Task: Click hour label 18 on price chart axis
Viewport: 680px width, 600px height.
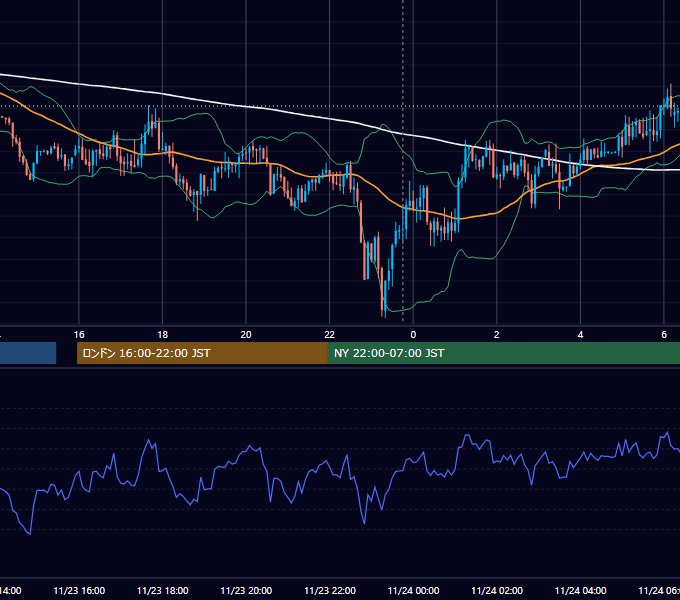Action: pyautogui.click(x=163, y=335)
